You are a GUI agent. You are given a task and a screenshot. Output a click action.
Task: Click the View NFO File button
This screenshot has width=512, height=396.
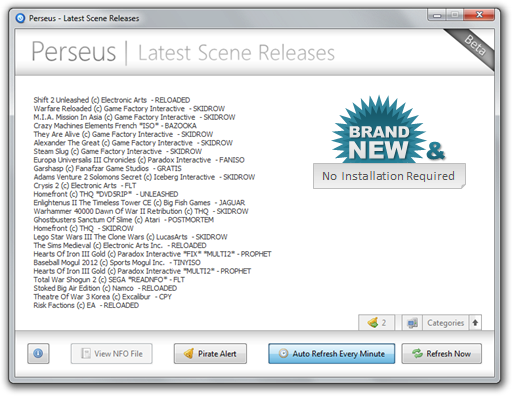(112, 353)
